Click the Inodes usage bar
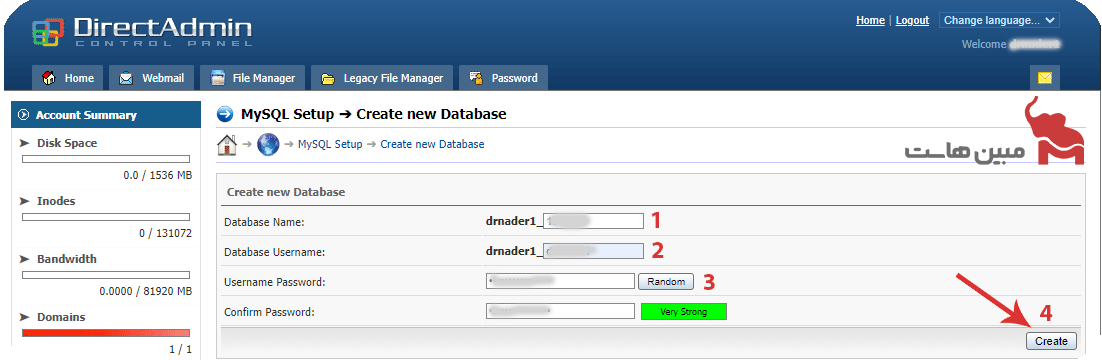1102x360 pixels. pos(106,217)
